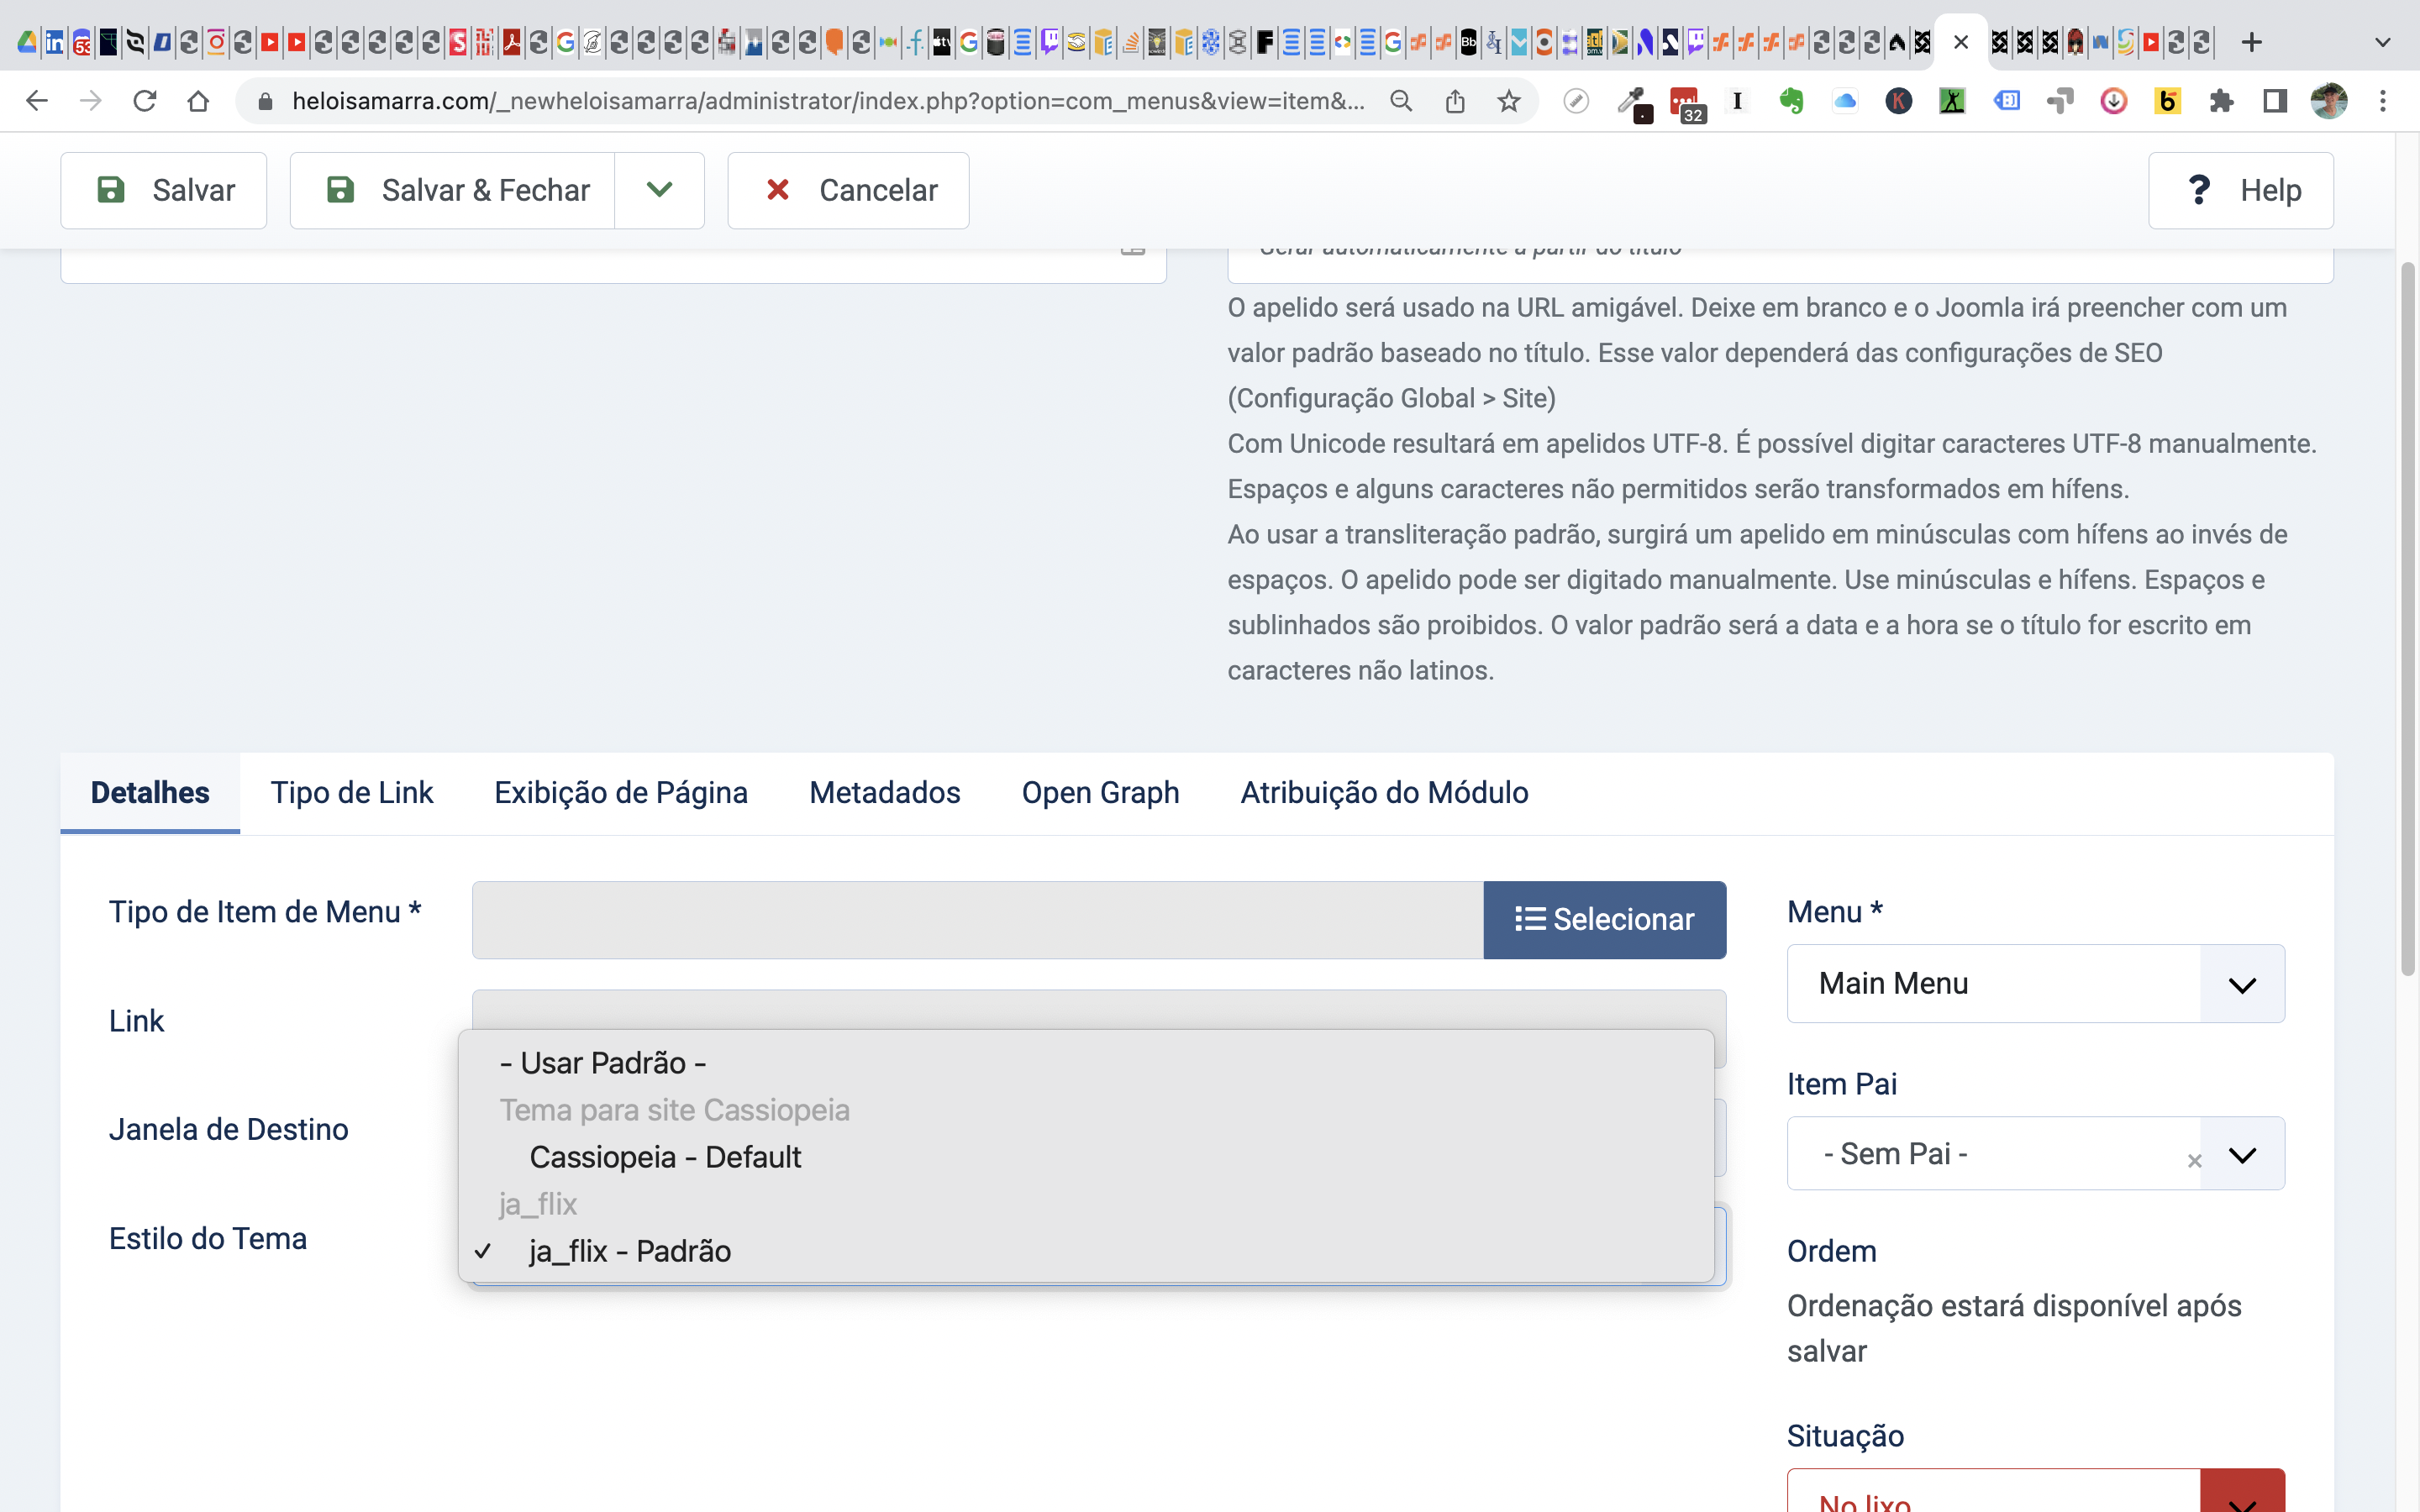Image resolution: width=2420 pixels, height=1512 pixels.
Task: Switch to Tipo de Link tab
Action: pos(351,793)
